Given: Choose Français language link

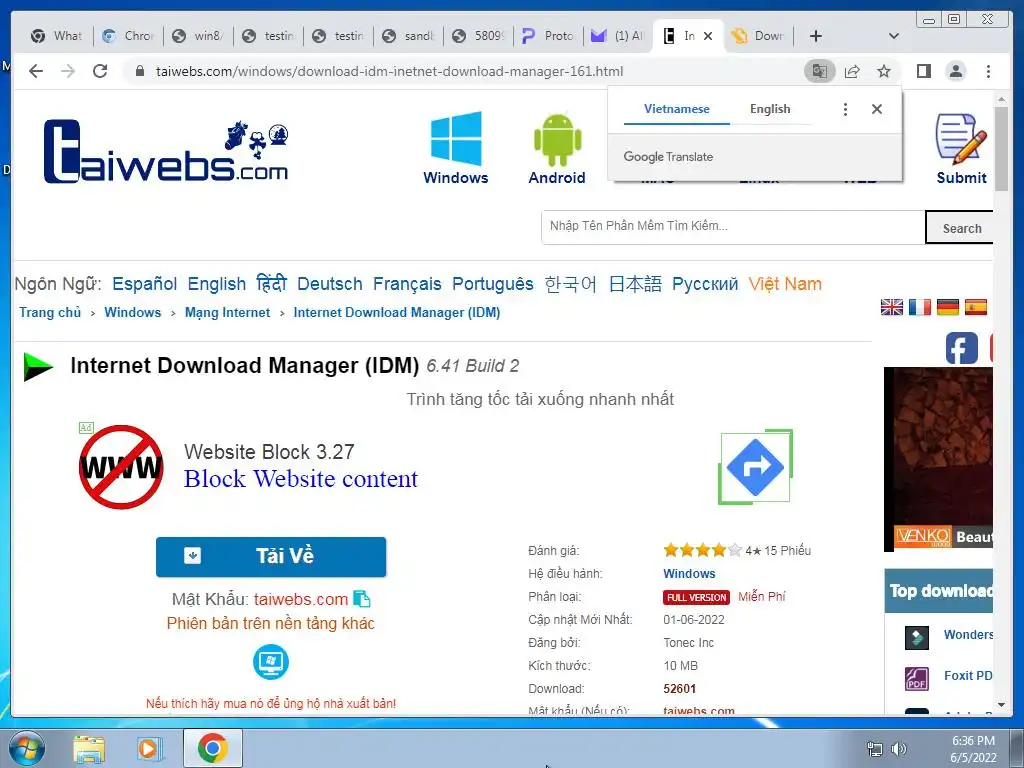Looking at the screenshot, I should pyautogui.click(x=407, y=284).
